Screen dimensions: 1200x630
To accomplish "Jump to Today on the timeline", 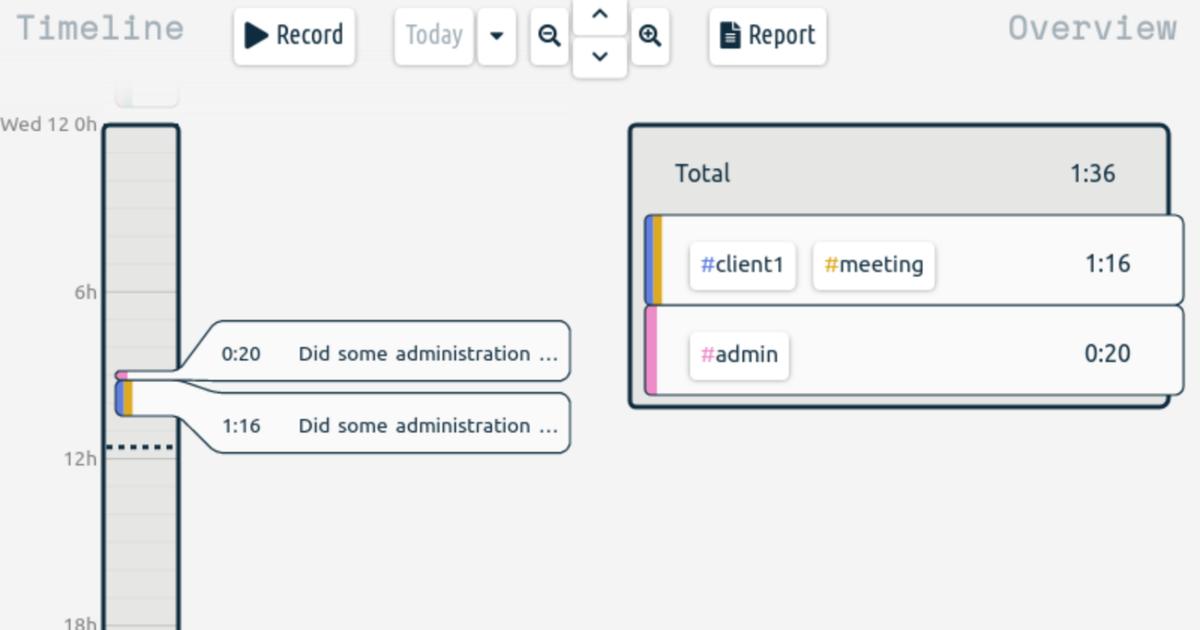I will click(x=434, y=36).
